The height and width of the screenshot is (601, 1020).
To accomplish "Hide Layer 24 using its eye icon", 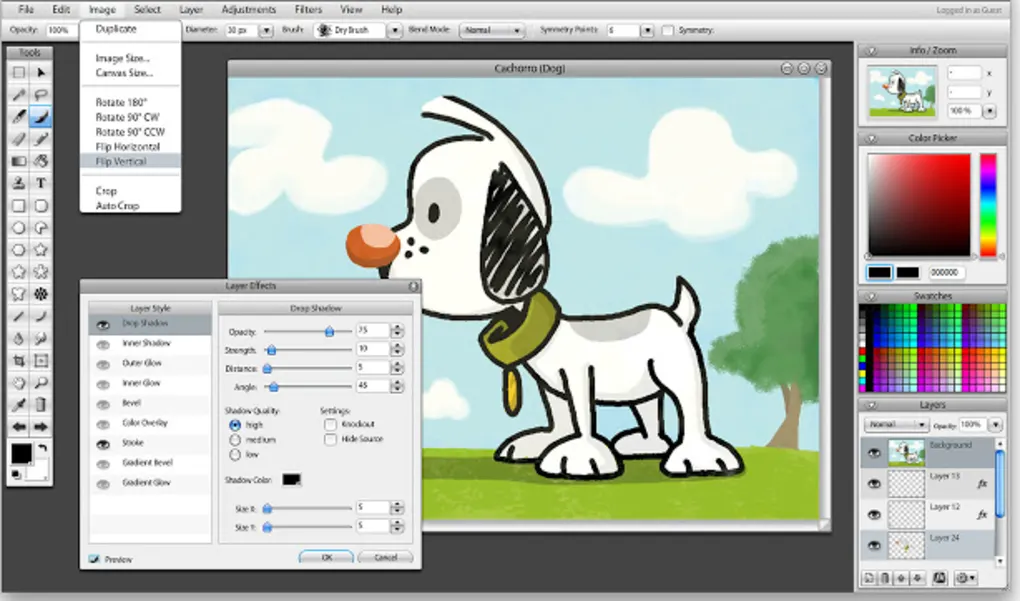I will 874,545.
